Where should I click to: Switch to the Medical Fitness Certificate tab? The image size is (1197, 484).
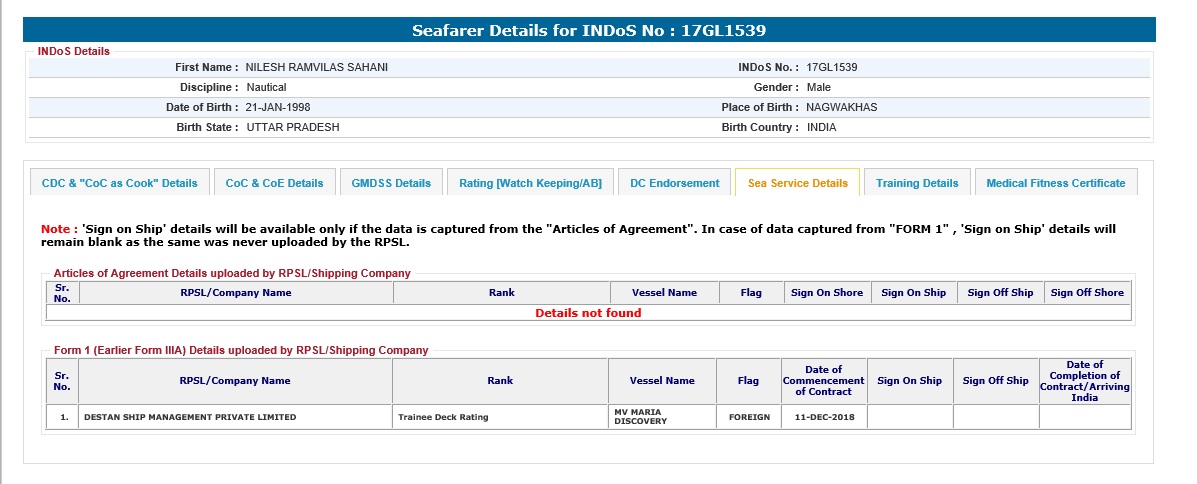click(1055, 183)
